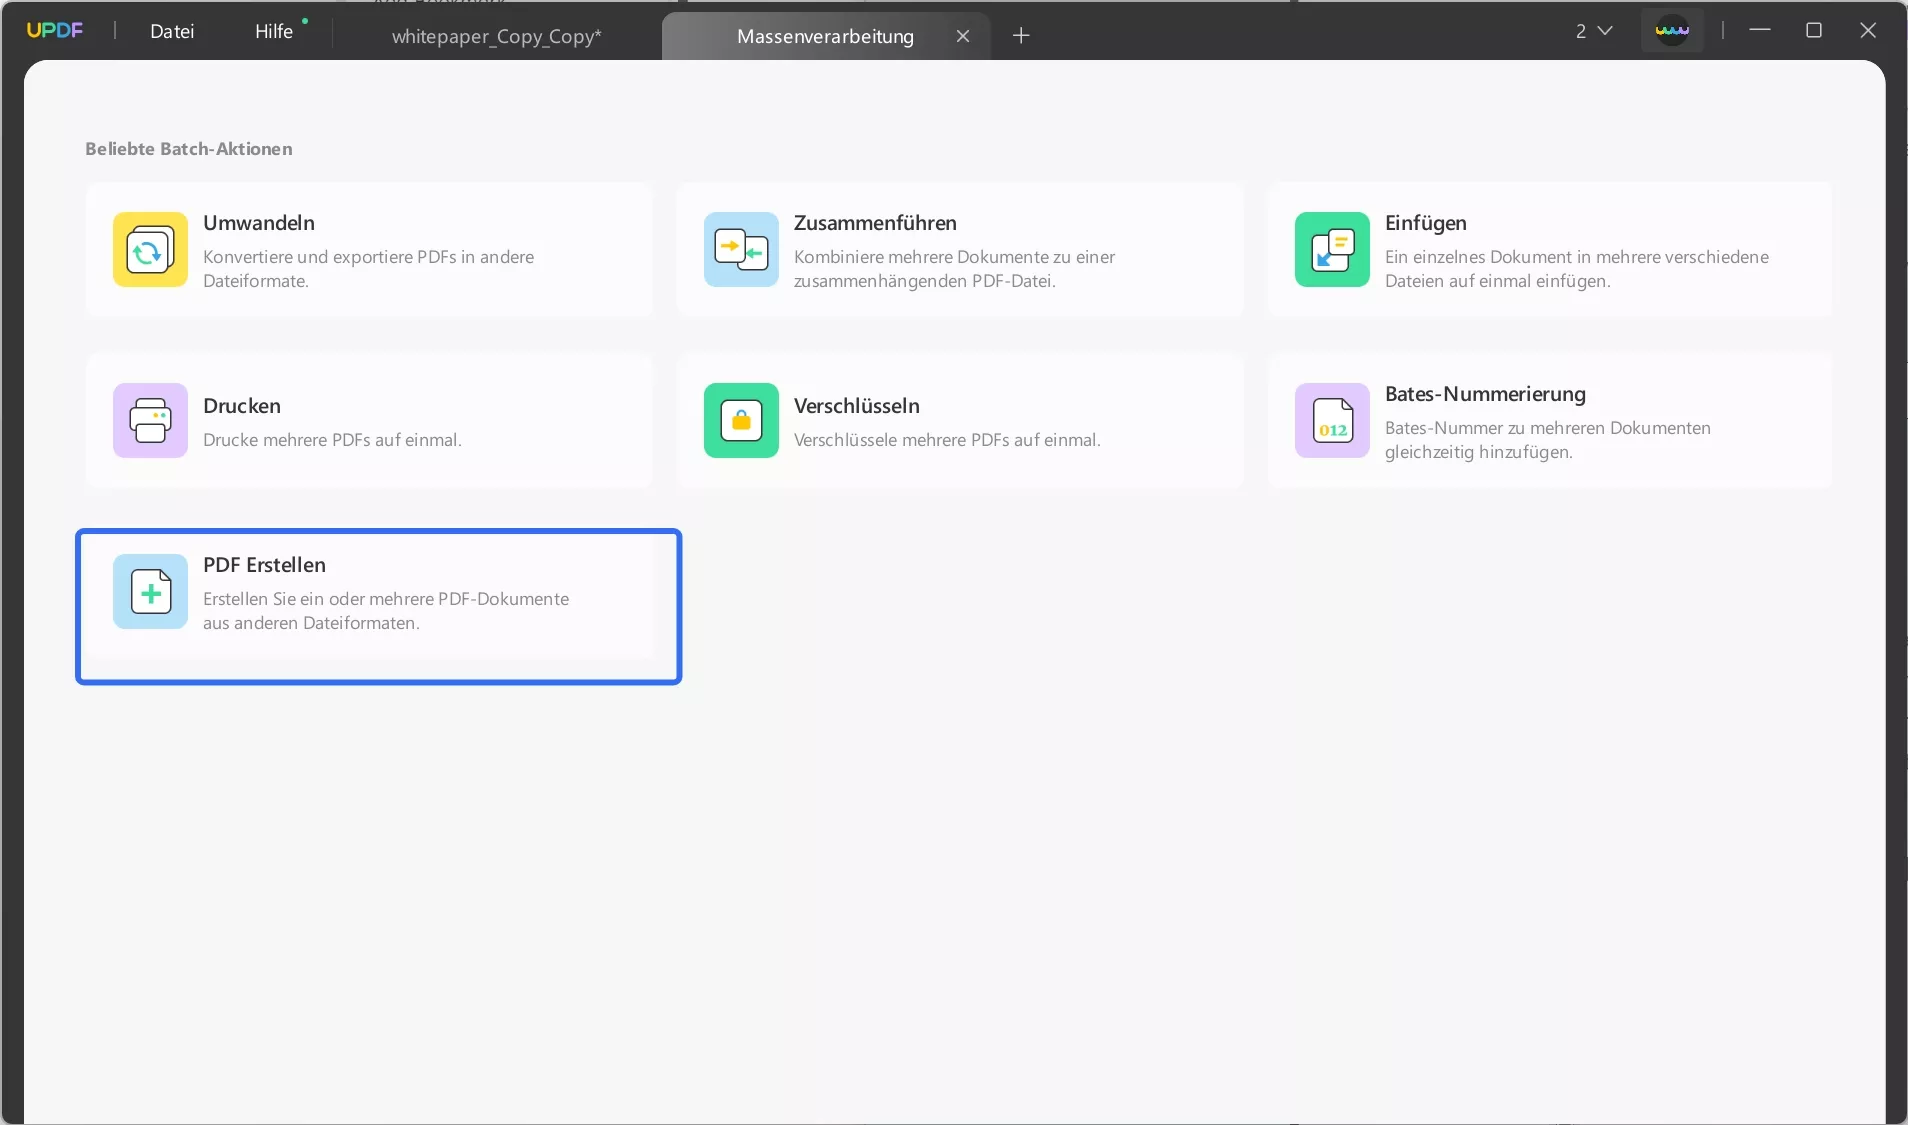Click the UPDF logo
Screen dimensions: 1908x1125
tap(55, 30)
